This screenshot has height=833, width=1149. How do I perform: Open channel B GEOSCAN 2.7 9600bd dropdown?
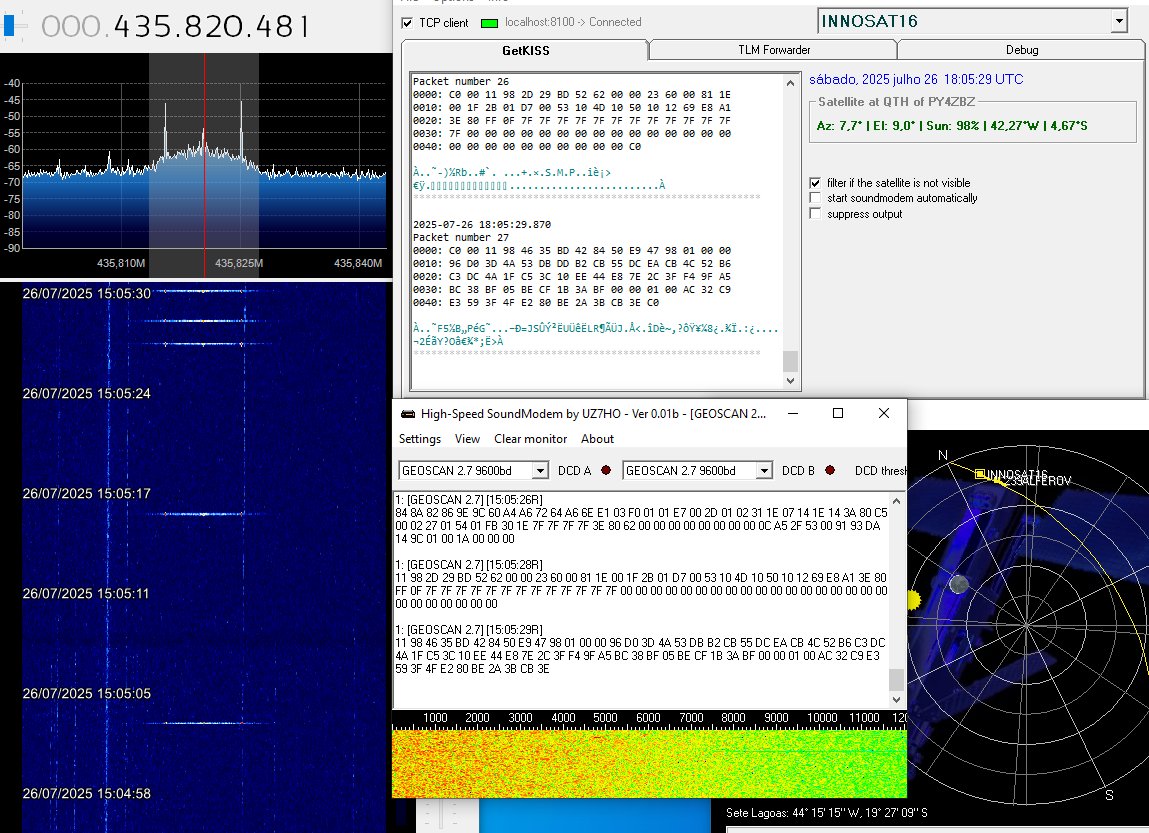764,470
